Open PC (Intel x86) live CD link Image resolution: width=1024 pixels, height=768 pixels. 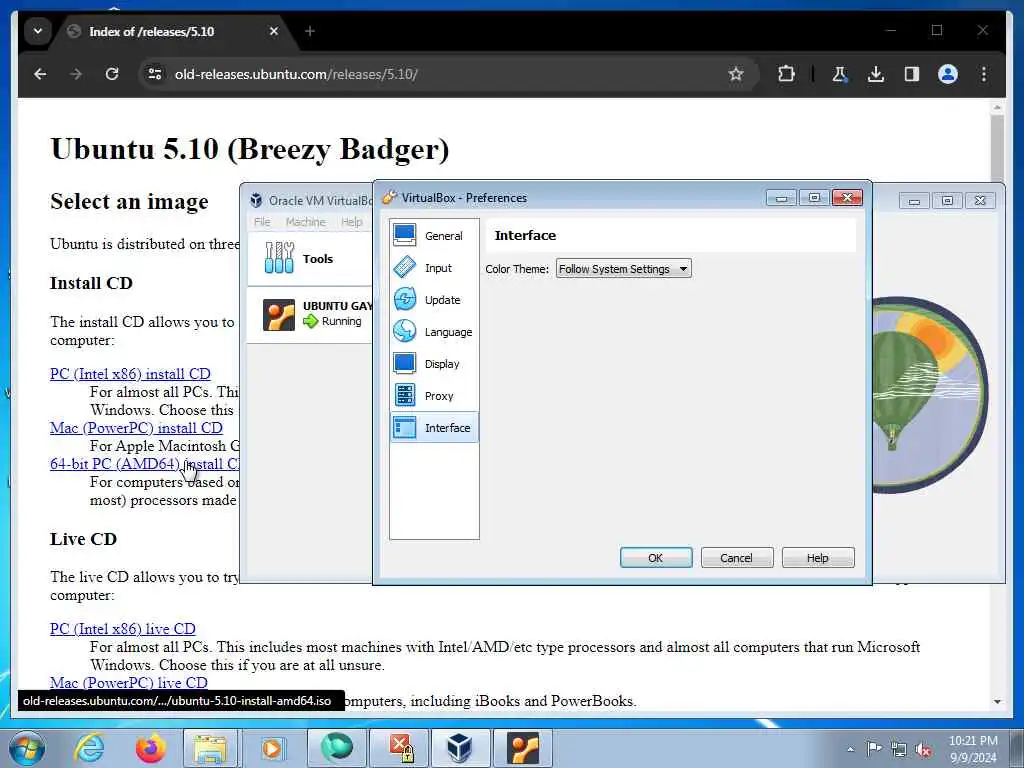[123, 629]
